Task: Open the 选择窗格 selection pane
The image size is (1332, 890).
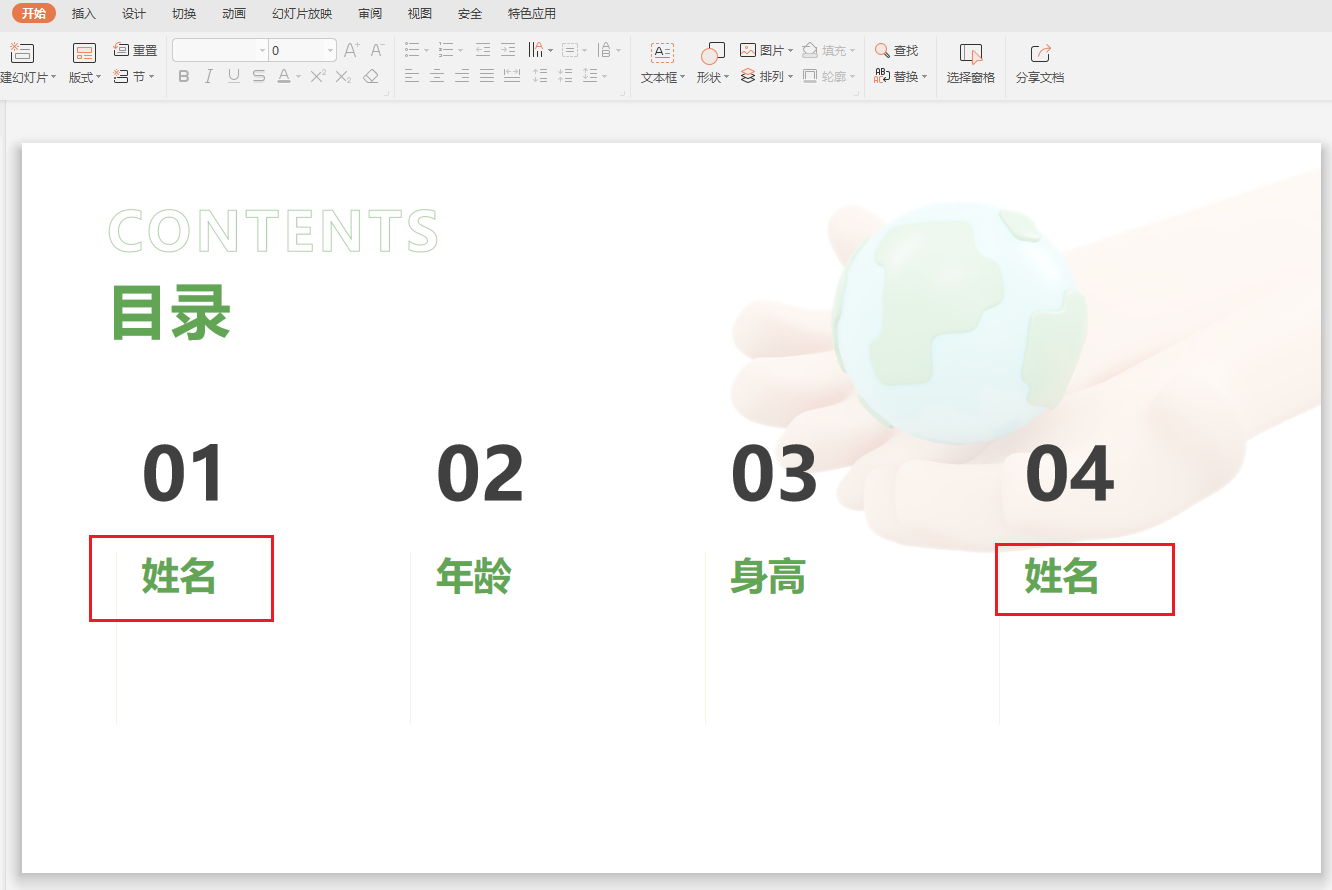Action: [969, 62]
